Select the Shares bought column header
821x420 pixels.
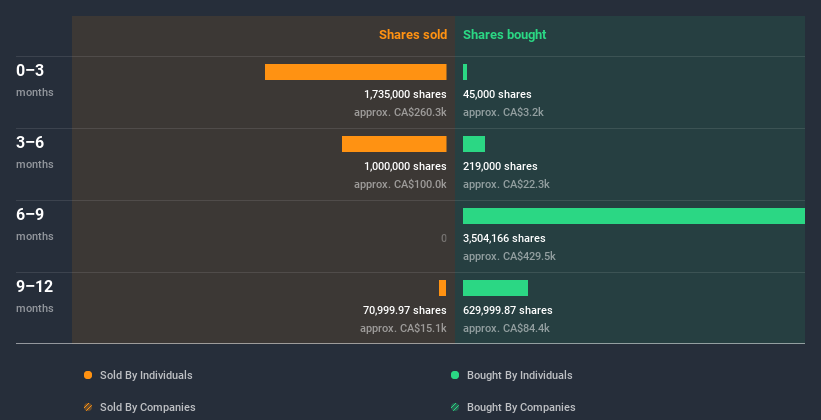click(x=505, y=35)
